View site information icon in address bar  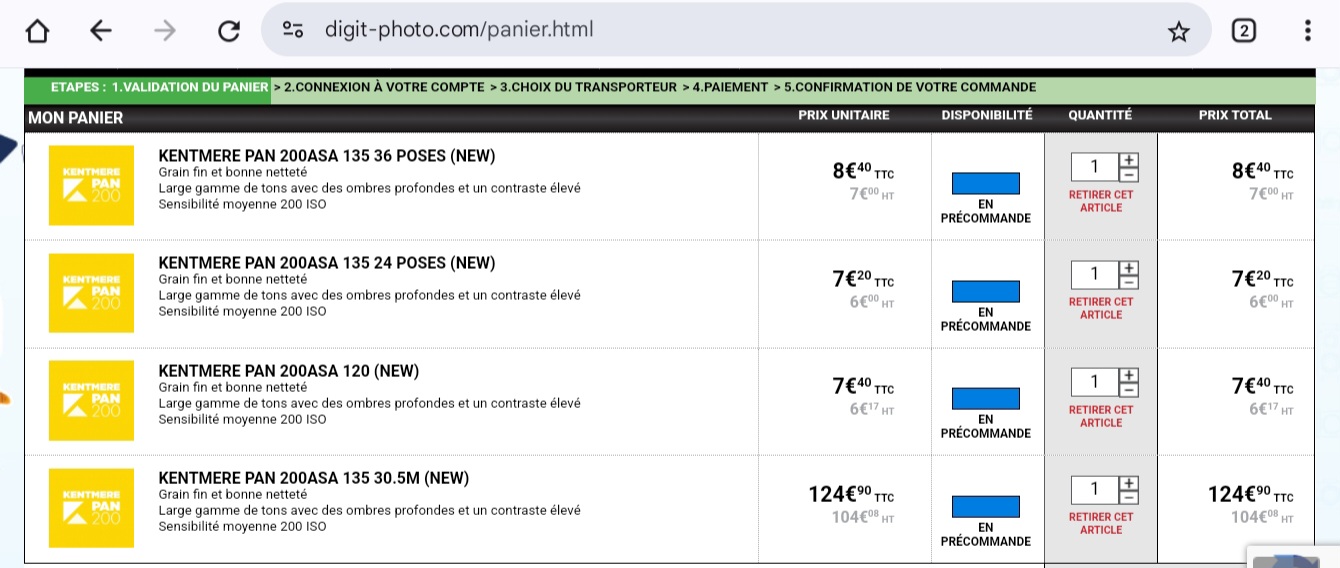click(x=293, y=30)
